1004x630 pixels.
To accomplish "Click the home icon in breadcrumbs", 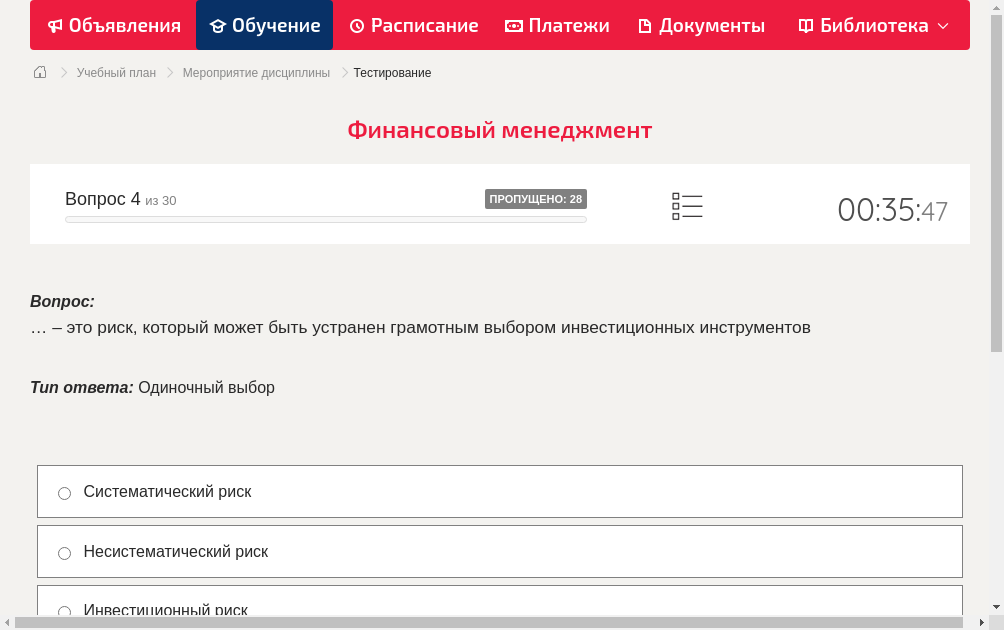I will pyautogui.click(x=40, y=72).
